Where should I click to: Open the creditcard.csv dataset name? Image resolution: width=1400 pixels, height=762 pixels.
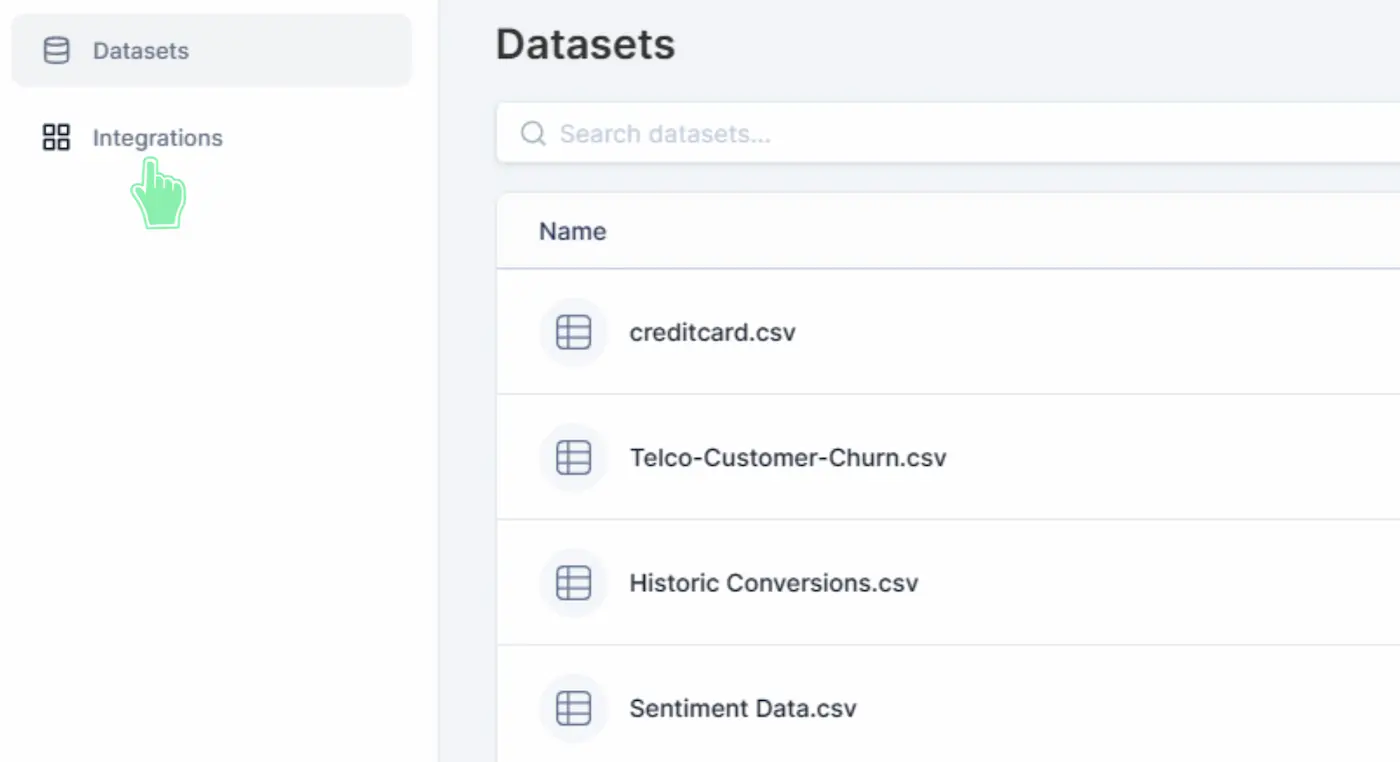point(712,332)
